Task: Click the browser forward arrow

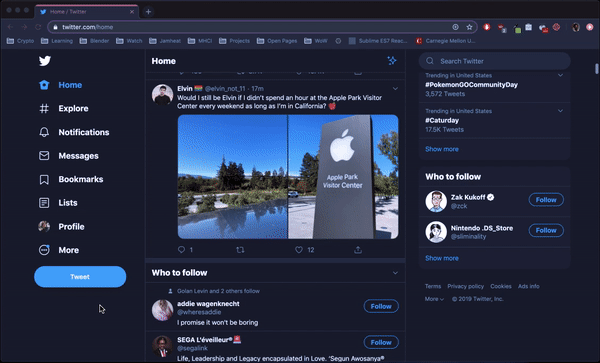Action: (x=24, y=27)
